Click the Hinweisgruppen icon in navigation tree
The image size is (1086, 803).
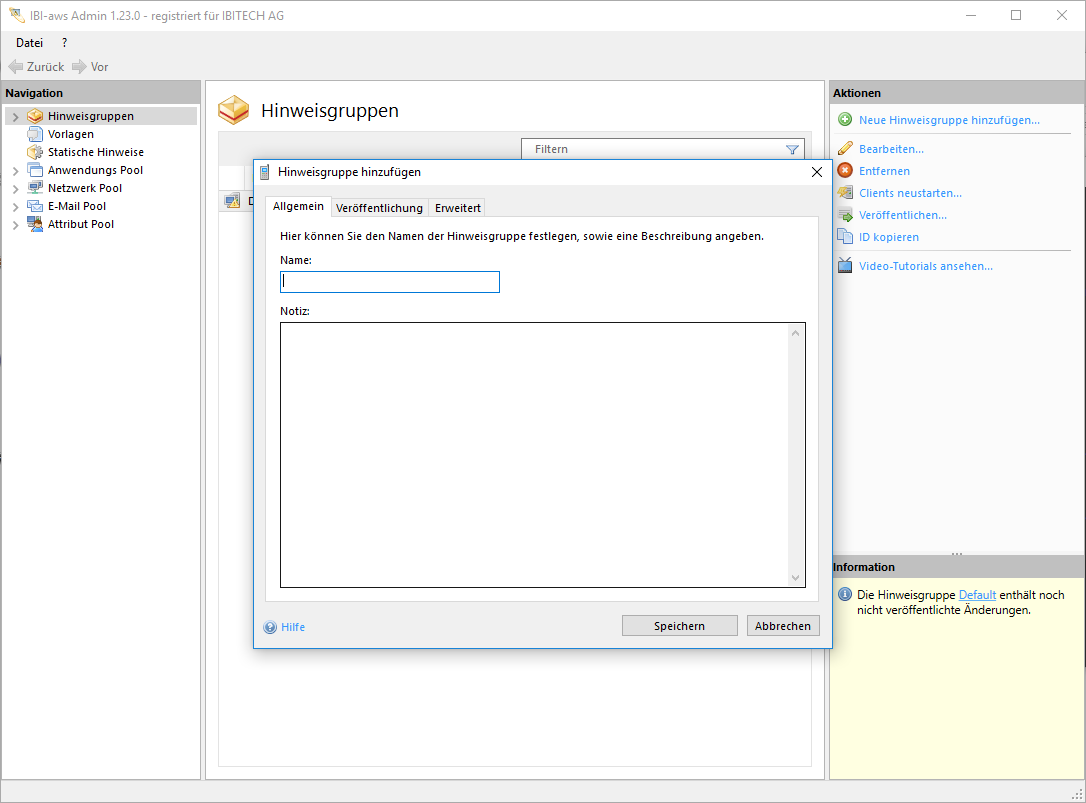coord(35,116)
